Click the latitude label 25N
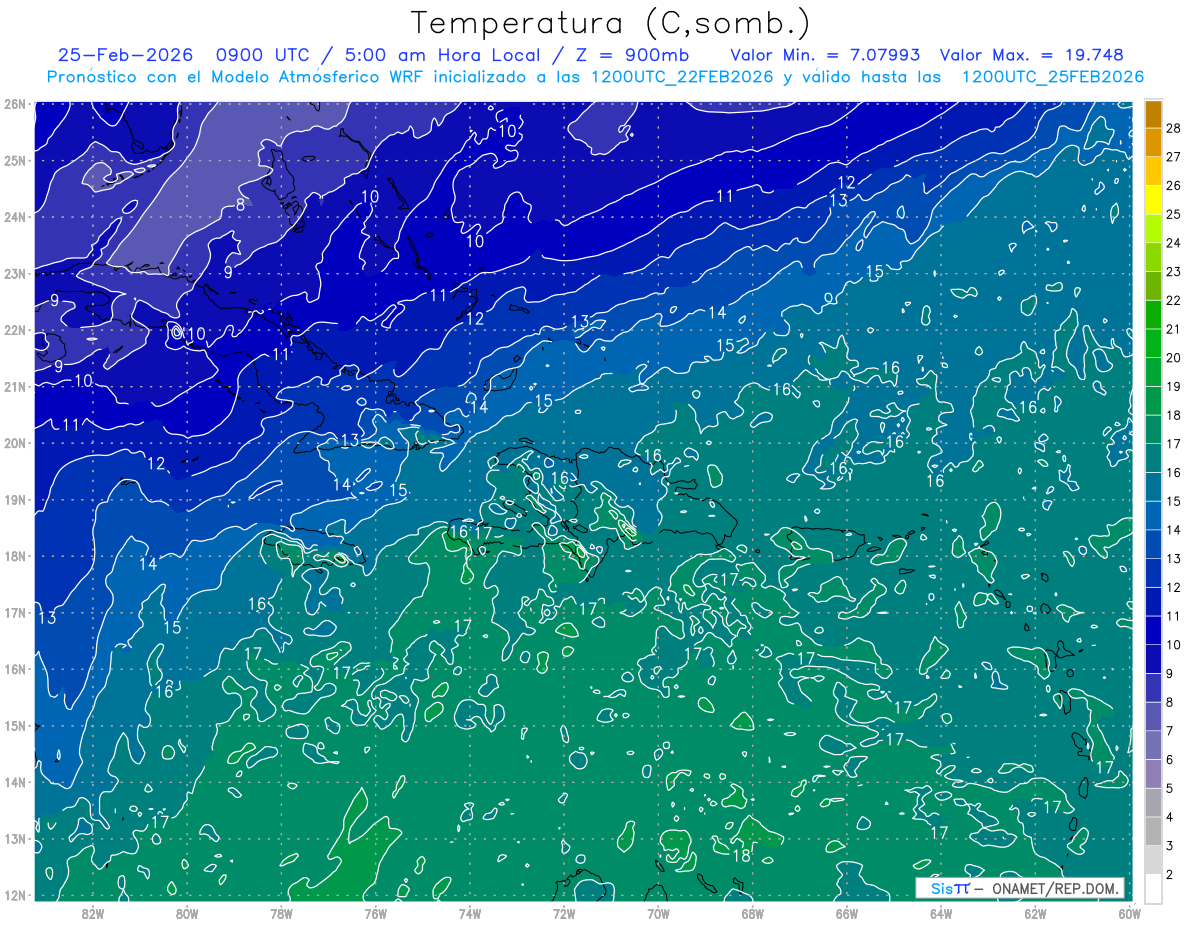Screen dimensions: 1200x927 tap(14, 161)
